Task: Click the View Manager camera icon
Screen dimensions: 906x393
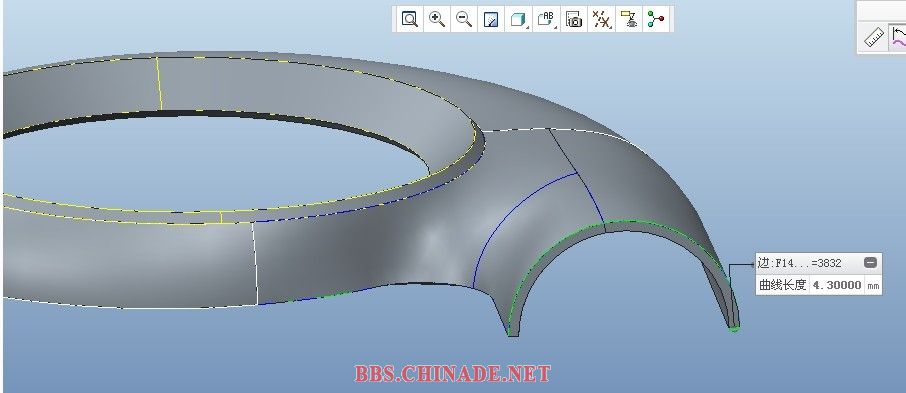Action: tap(574, 19)
